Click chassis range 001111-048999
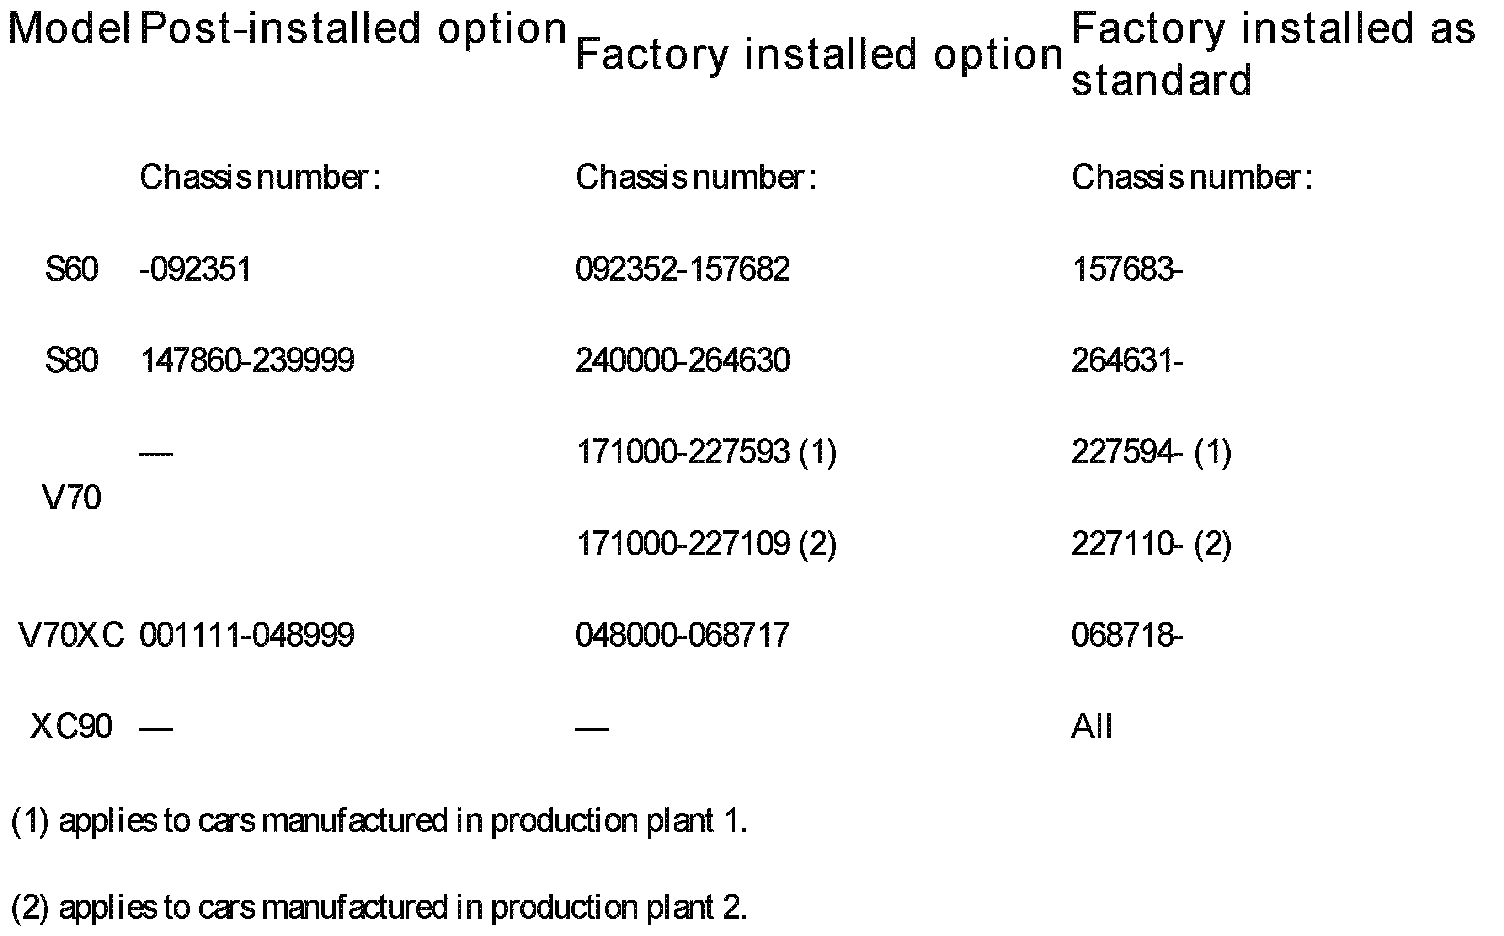The image size is (1504, 936). tap(247, 635)
